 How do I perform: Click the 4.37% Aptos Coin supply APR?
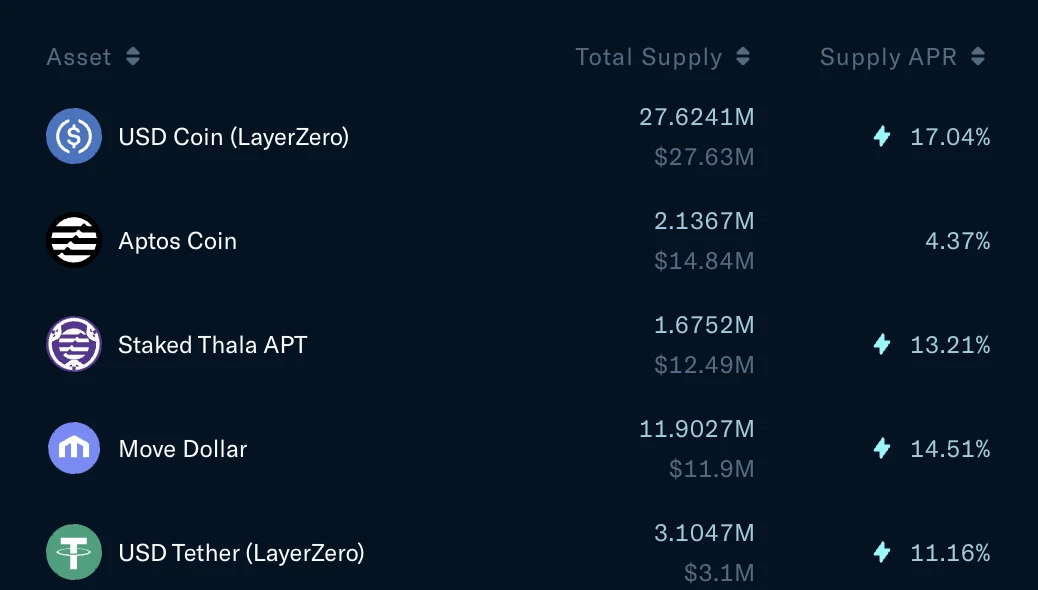[958, 241]
